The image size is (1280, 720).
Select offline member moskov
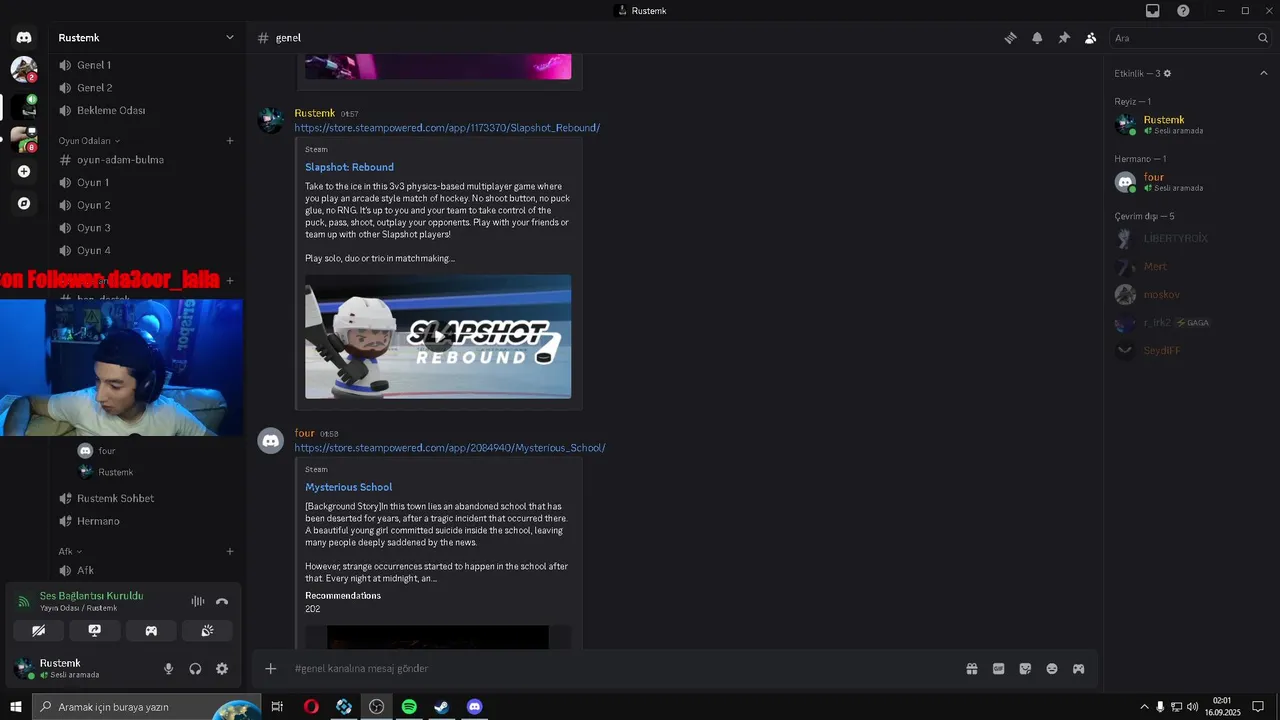tap(1190, 295)
